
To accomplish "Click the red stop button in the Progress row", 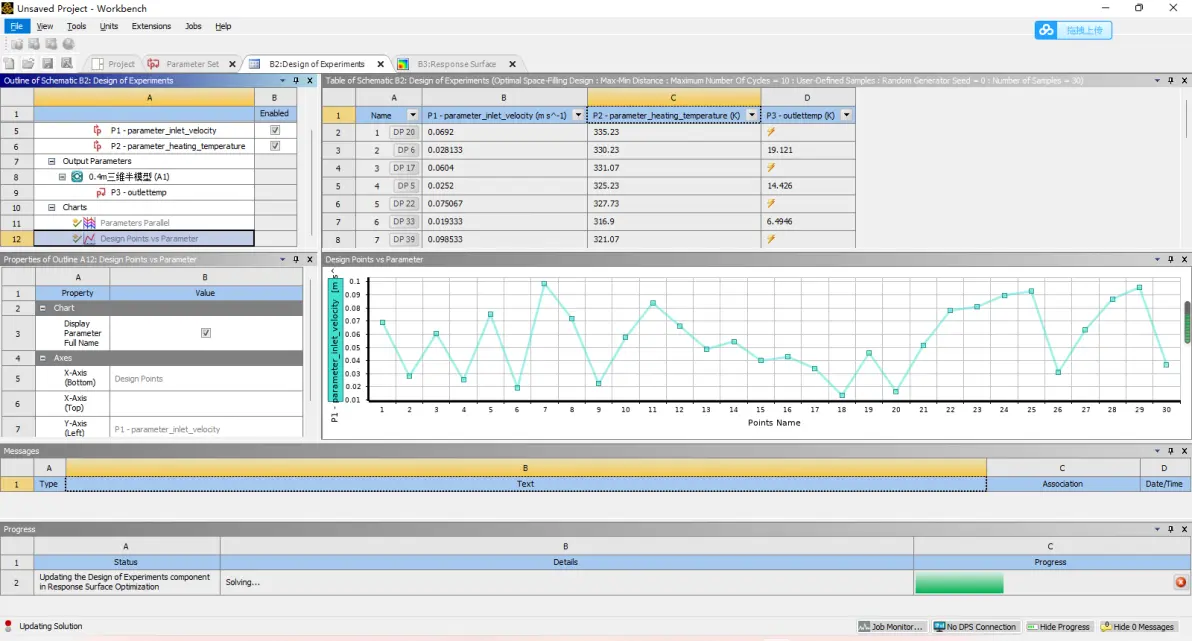I will pos(1180,582).
